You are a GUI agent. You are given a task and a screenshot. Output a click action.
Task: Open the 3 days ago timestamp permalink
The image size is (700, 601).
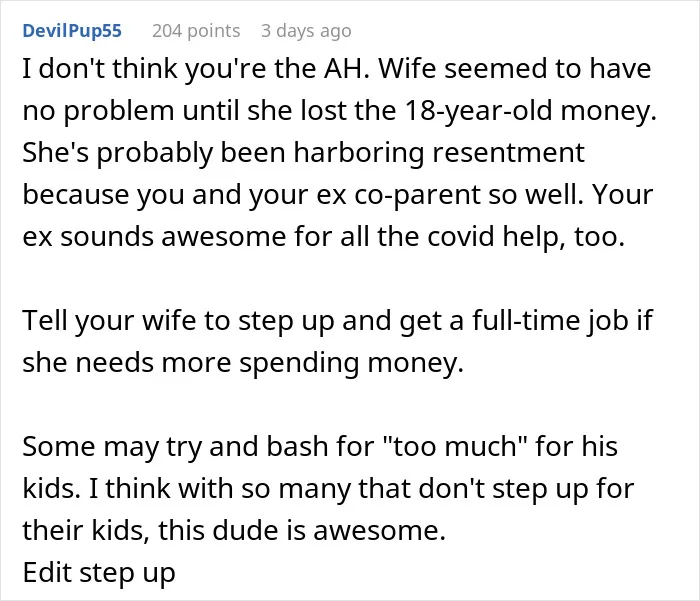(x=306, y=31)
